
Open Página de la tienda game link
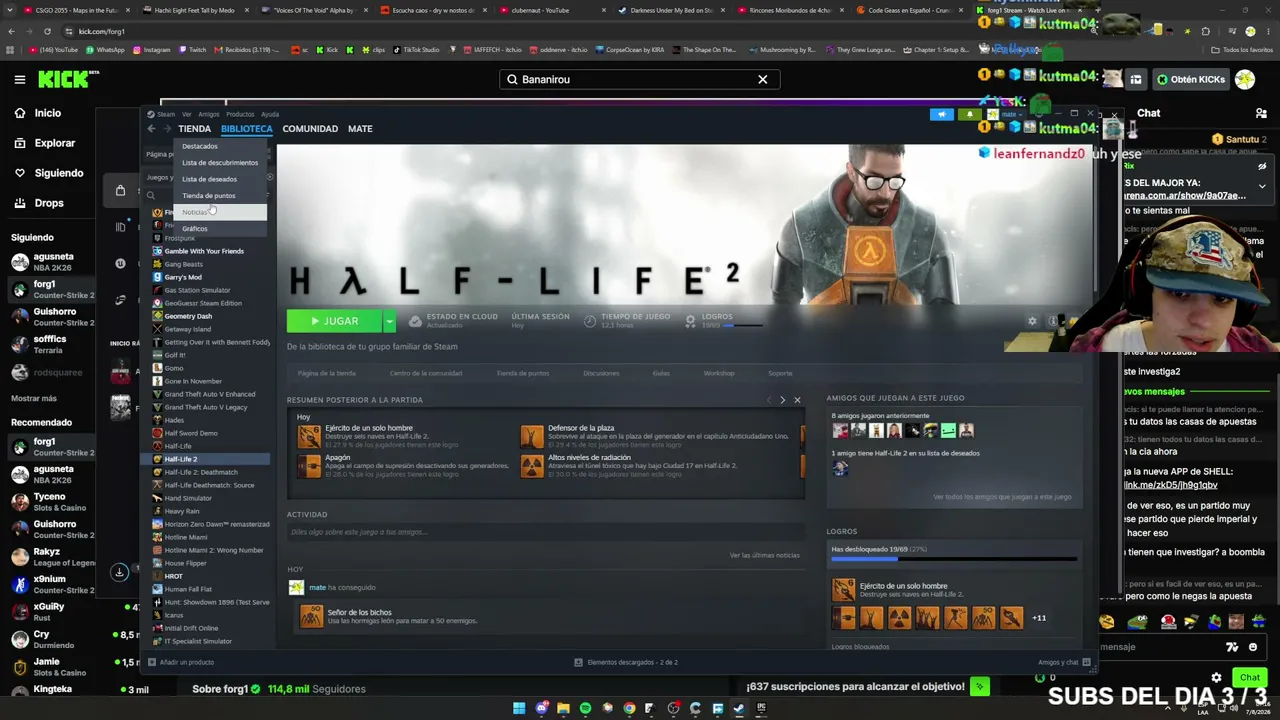326,373
